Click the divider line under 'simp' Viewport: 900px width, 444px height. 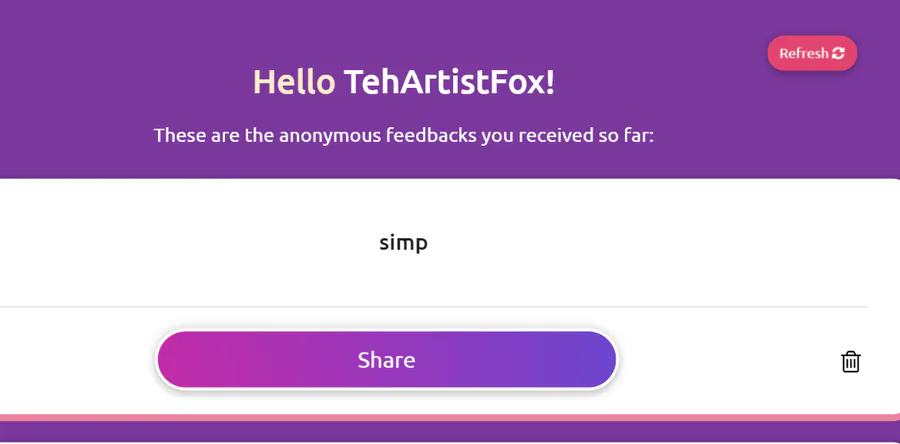[x=434, y=307]
